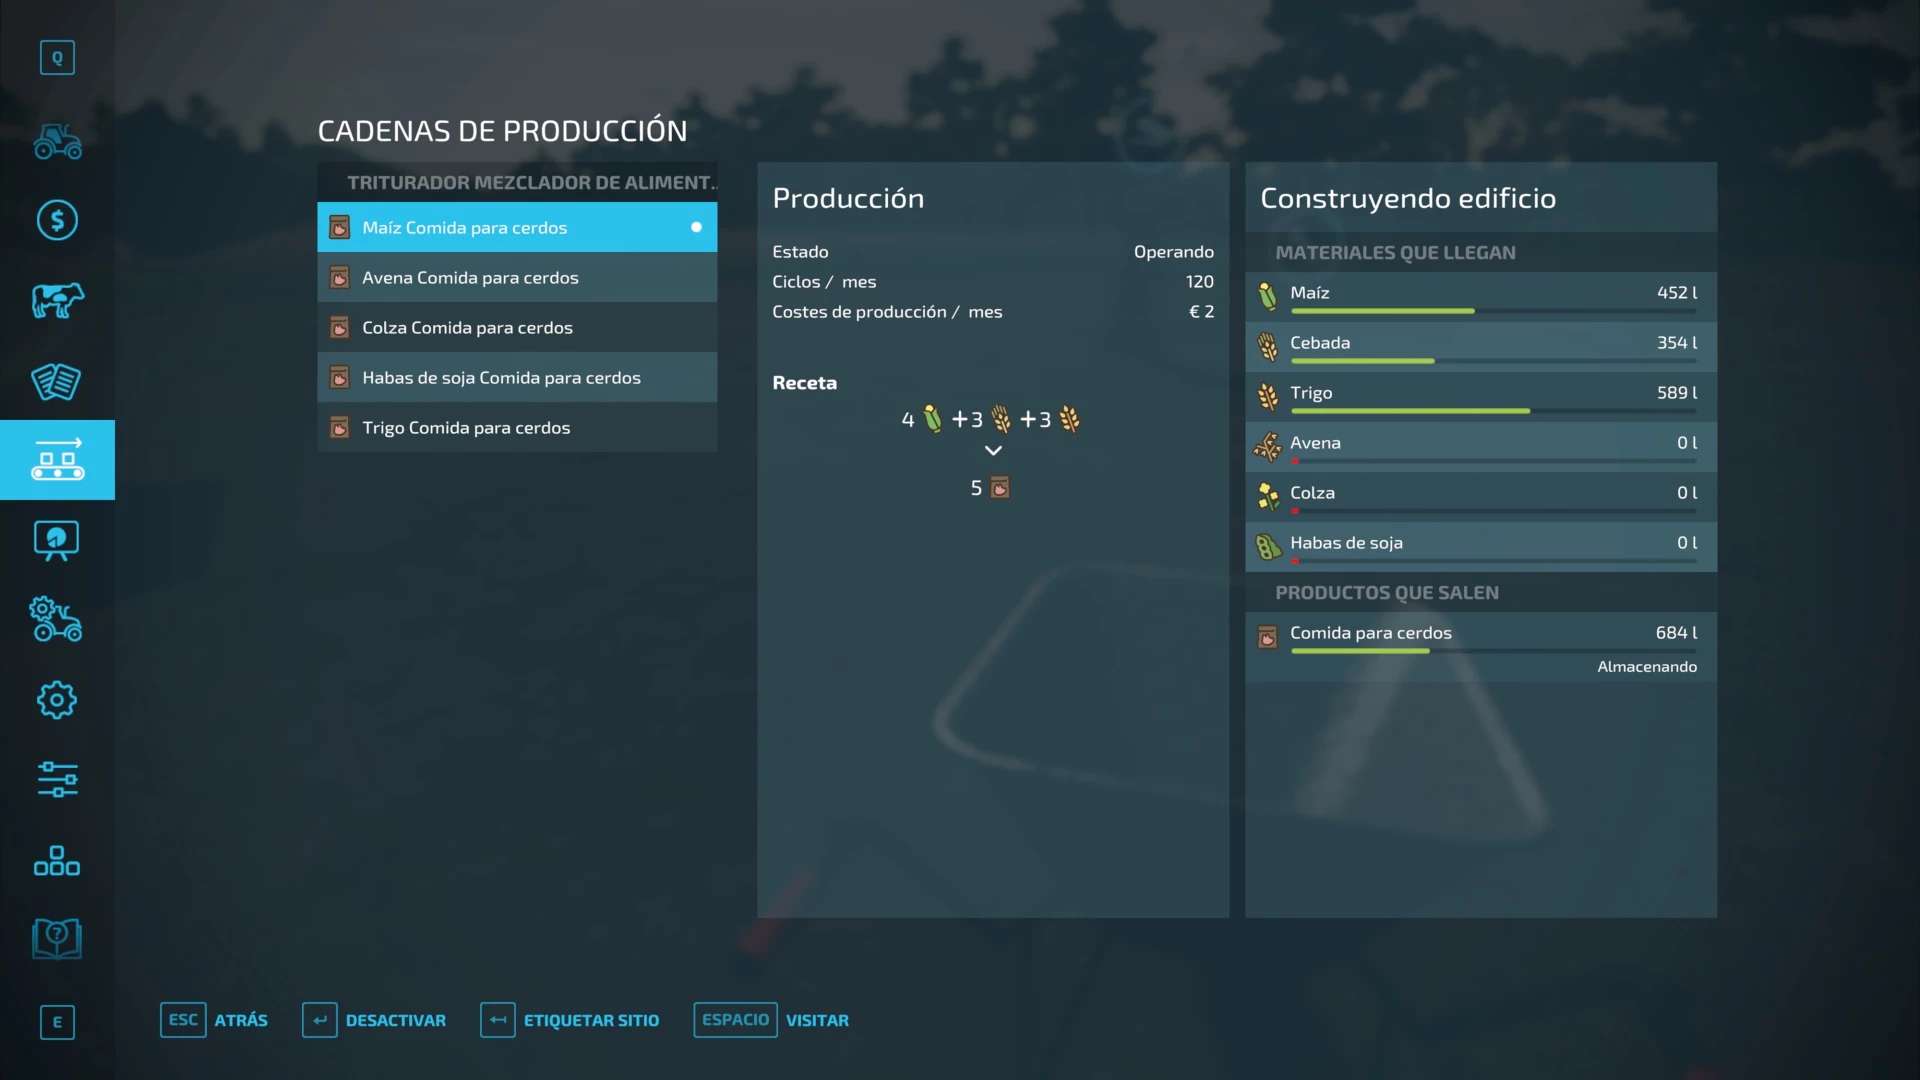Screen dimensions: 1920x1080
Task: Open the sliders general settings icon
Action: point(57,779)
